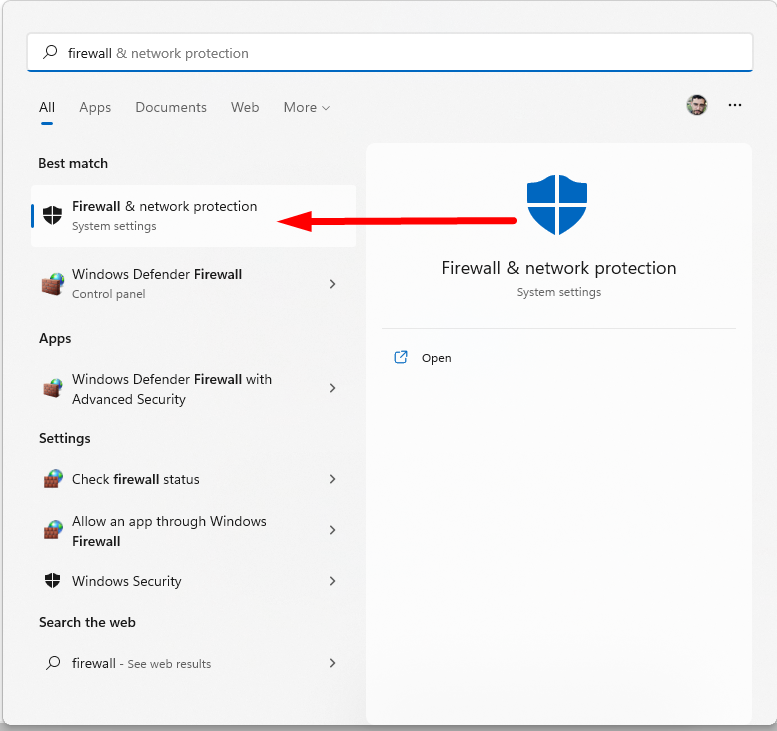Expand Windows Security result chevron
Viewport: 777px width, 731px height.
(x=333, y=581)
